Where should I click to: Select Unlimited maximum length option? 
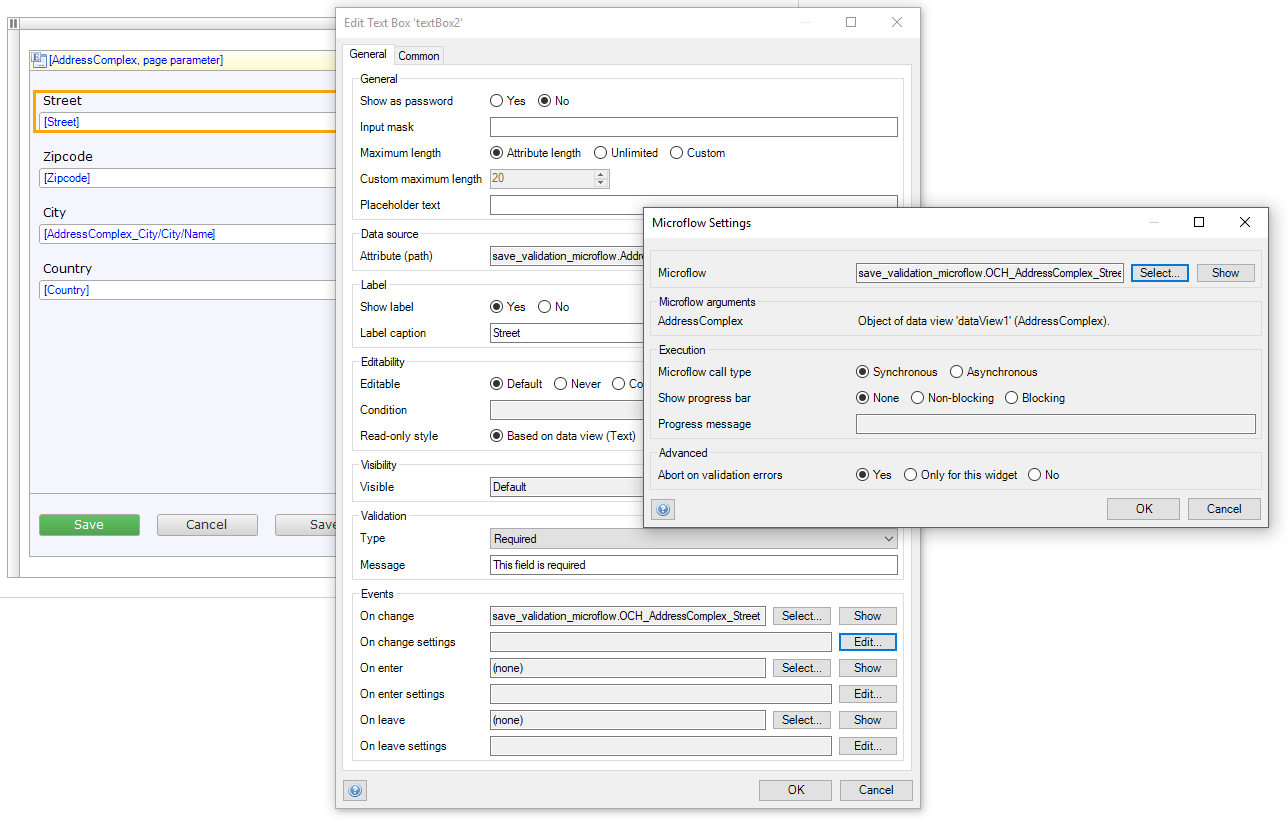point(600,153)
